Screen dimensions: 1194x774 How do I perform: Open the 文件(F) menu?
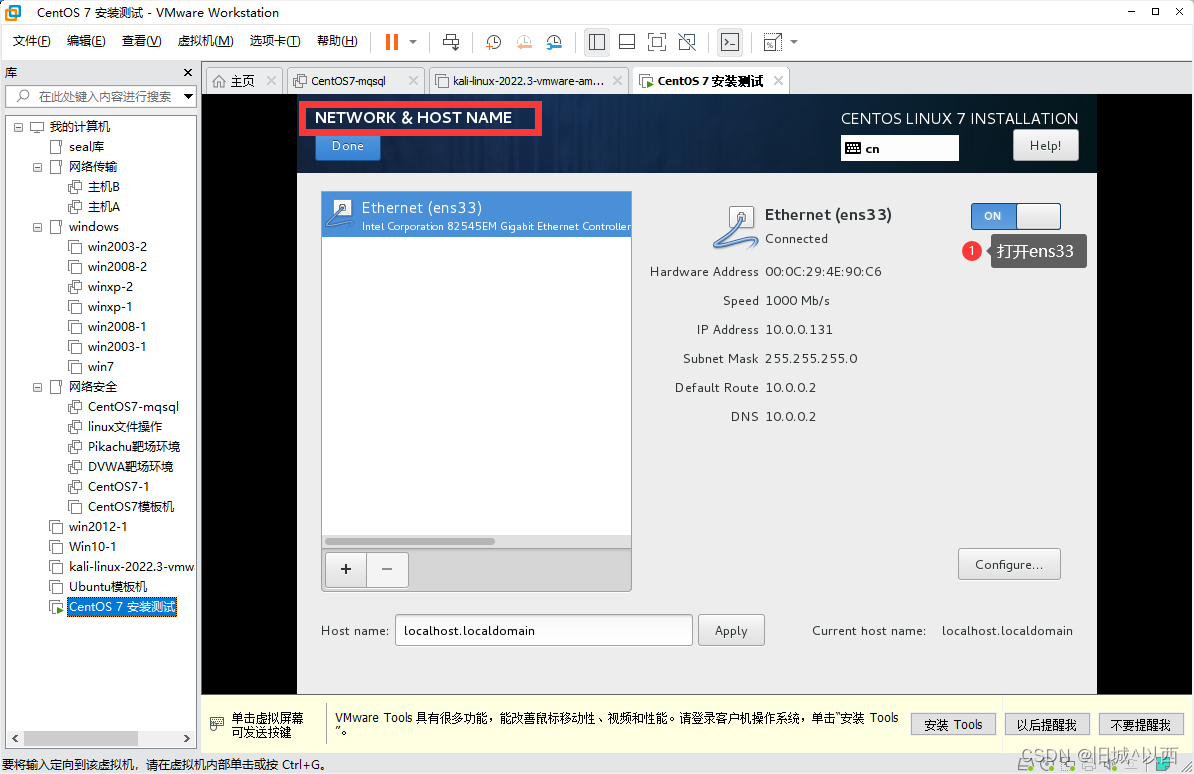point(31,41)
